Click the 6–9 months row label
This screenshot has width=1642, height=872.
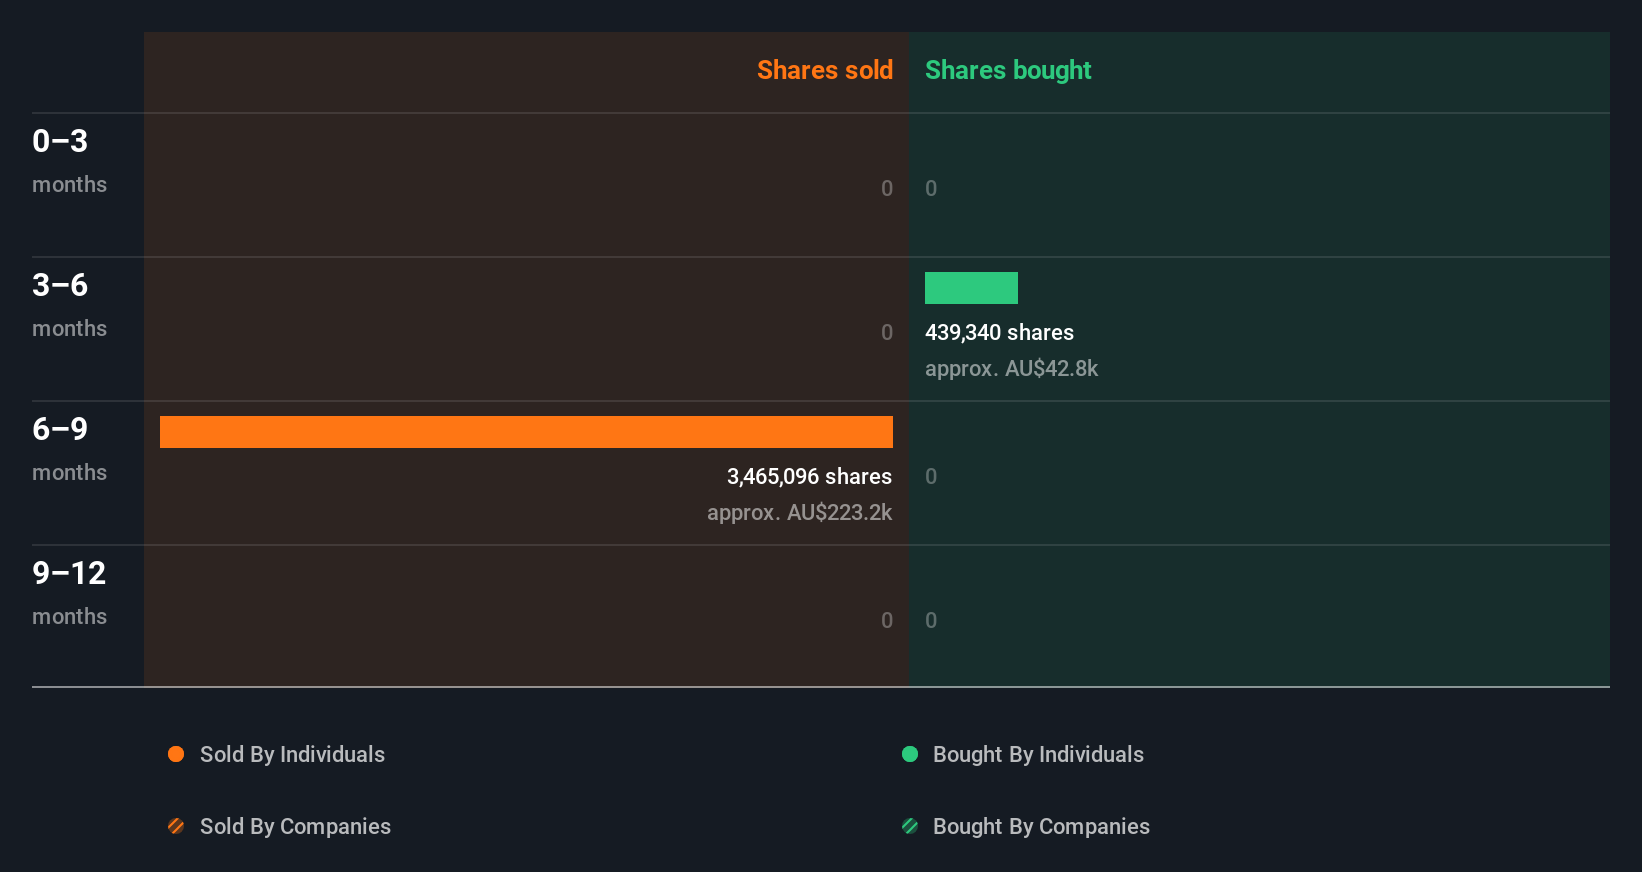pyautogui.click(x=69, y=448)
